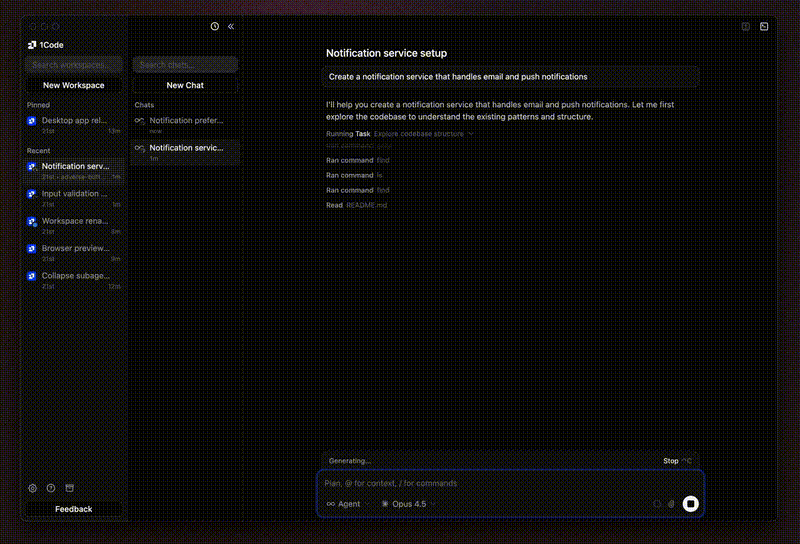Click the user message about notification service
The height and width of the screenshot is (544, 800).
(510, 77)
